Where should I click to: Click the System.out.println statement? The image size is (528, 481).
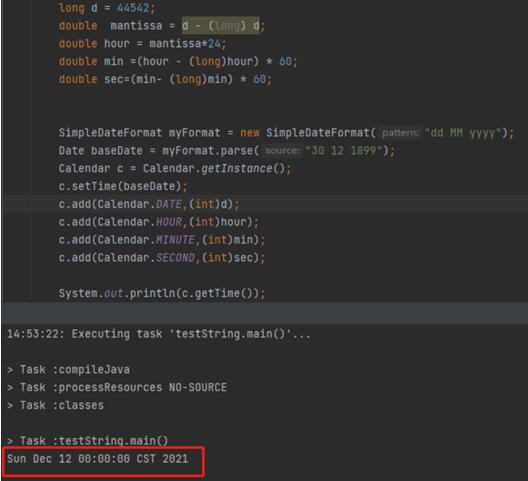pyautogui.click(x=162, y=293)
